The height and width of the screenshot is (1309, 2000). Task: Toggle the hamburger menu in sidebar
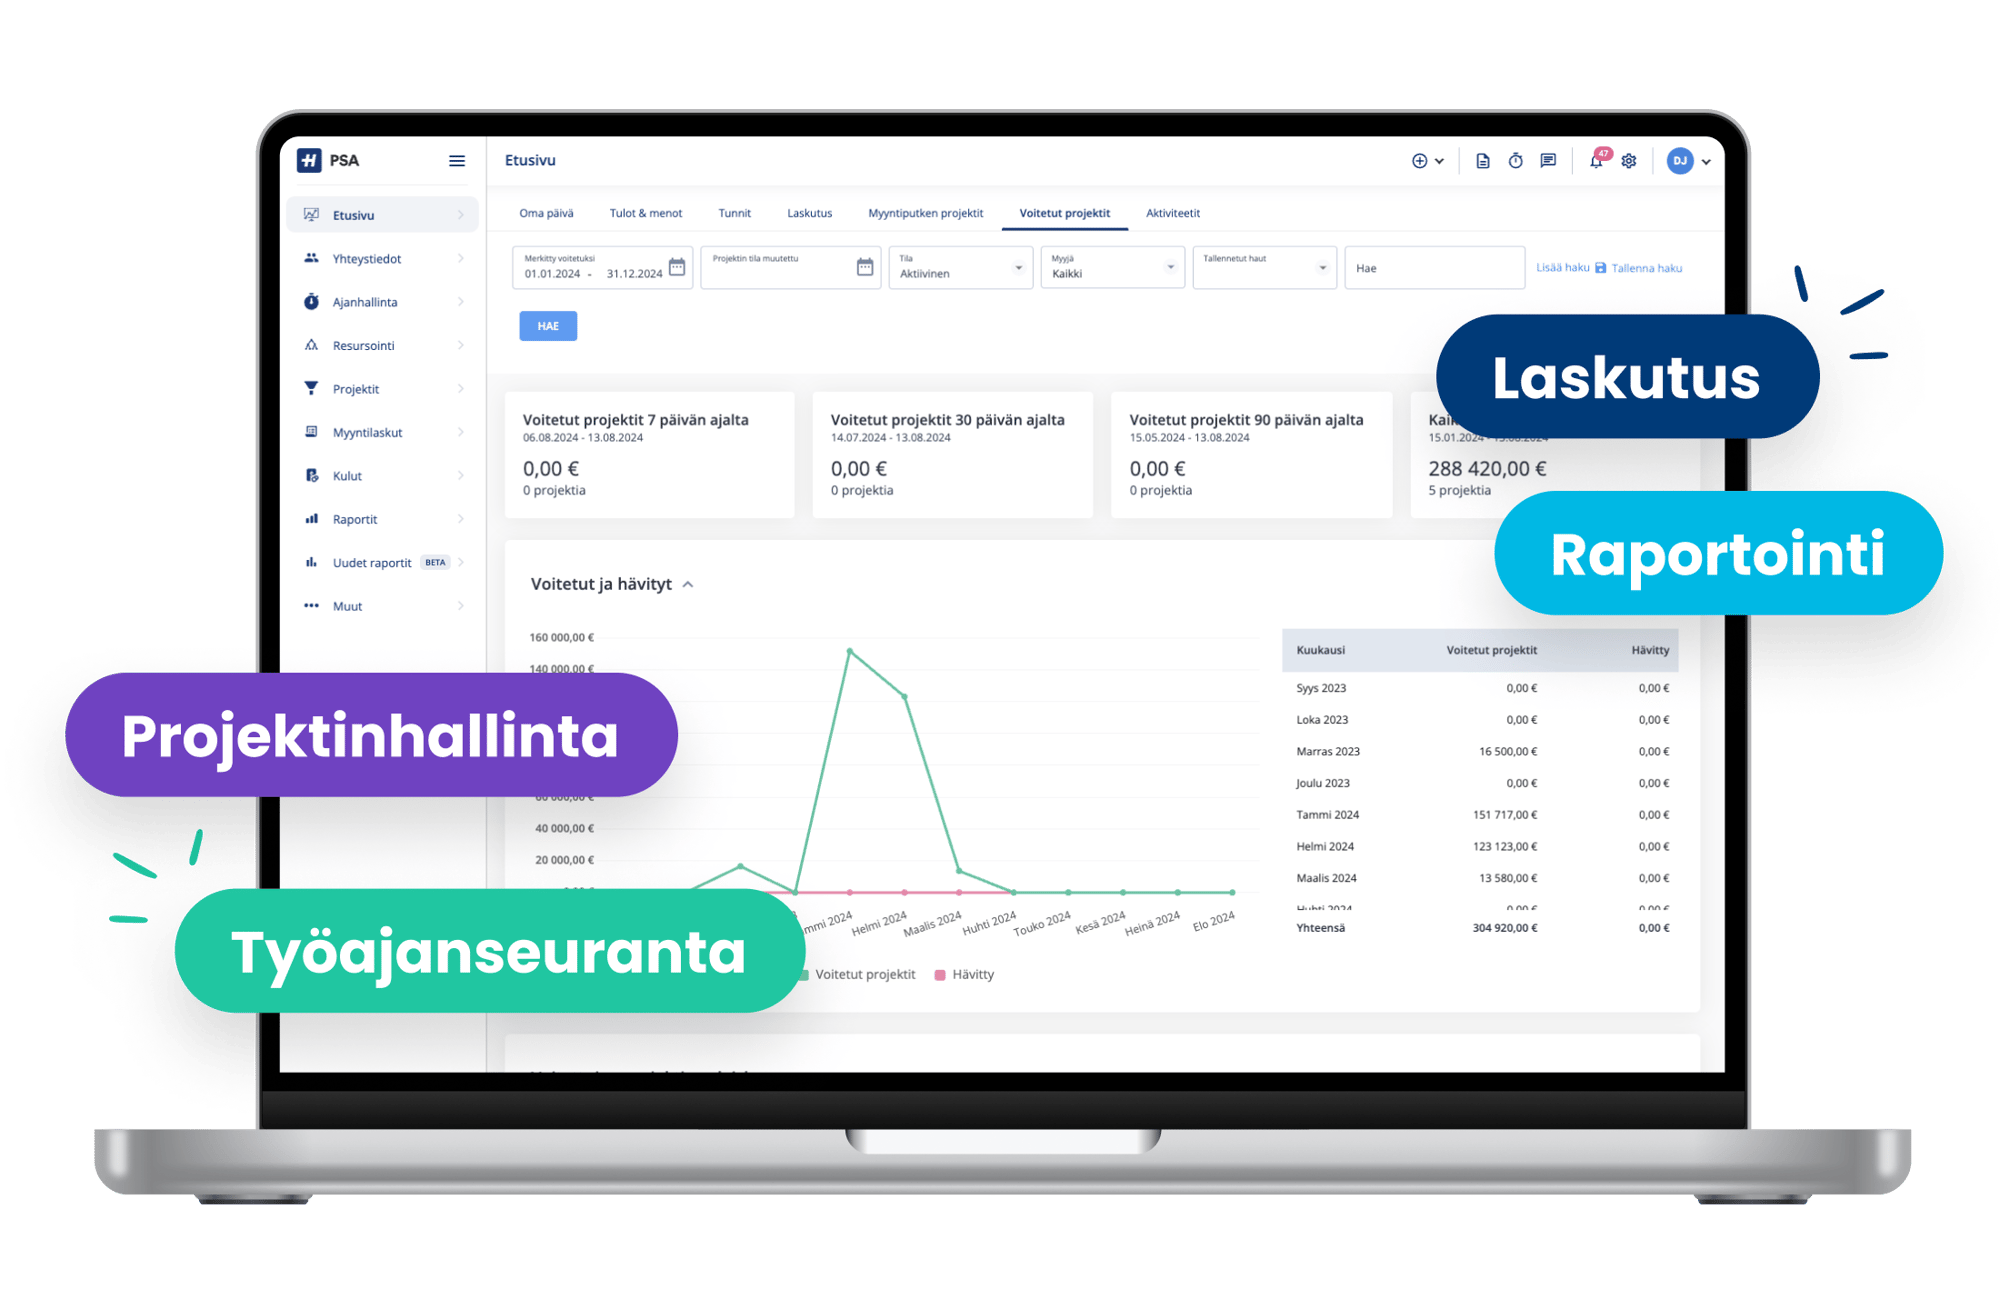pyautogui.click(x=457, y=161)
